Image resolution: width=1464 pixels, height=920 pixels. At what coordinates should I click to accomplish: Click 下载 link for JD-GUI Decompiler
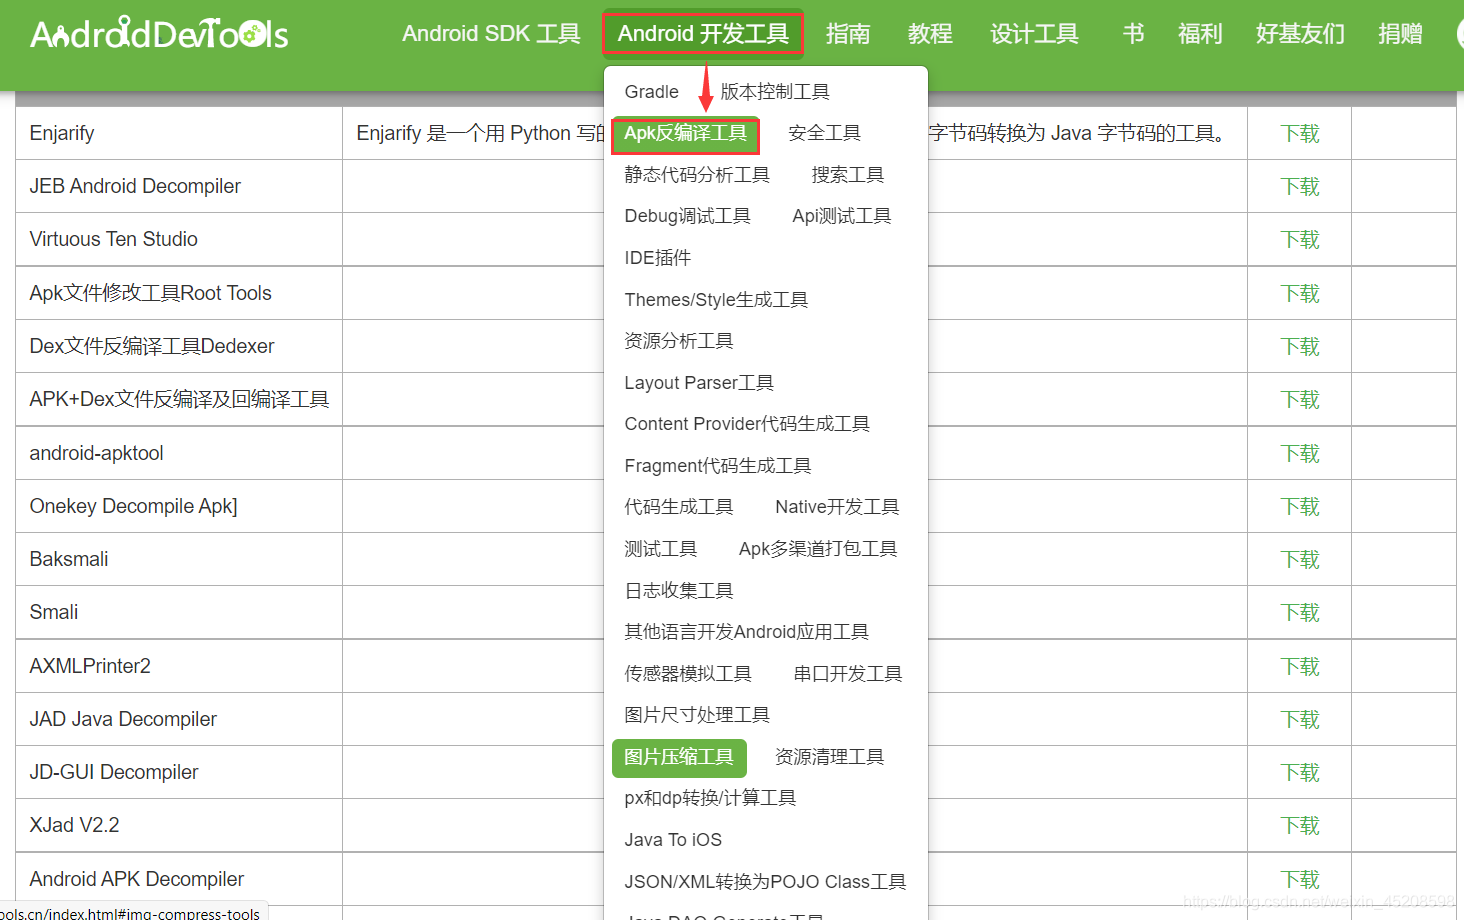tap(1300, 773)
